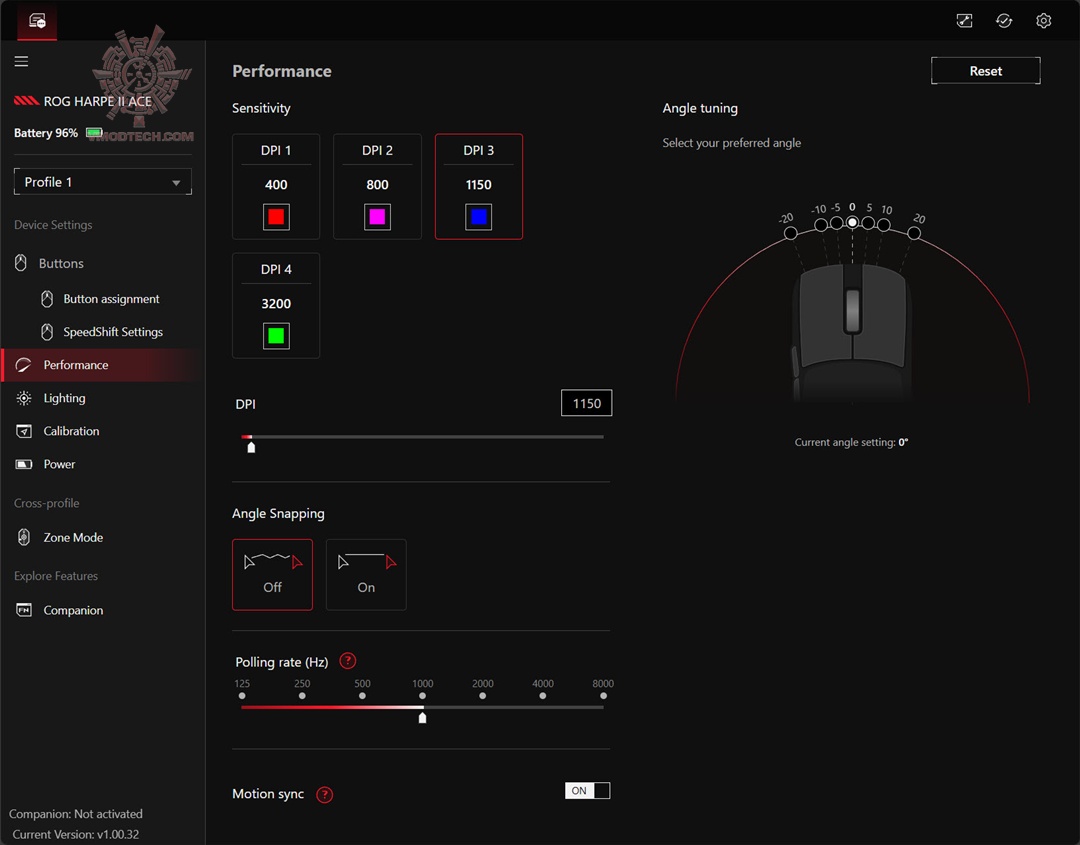The width and height of the screenshot is (1080, 845).
Task: Select the 10 degree angle point
Action: point(884,225)
